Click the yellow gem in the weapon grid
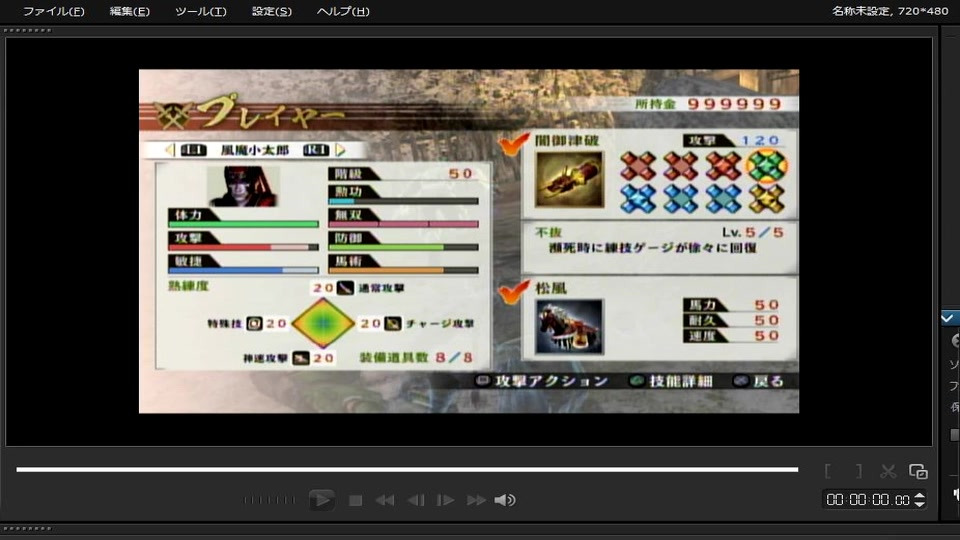The image size is (960, 540). click(766, 199)
